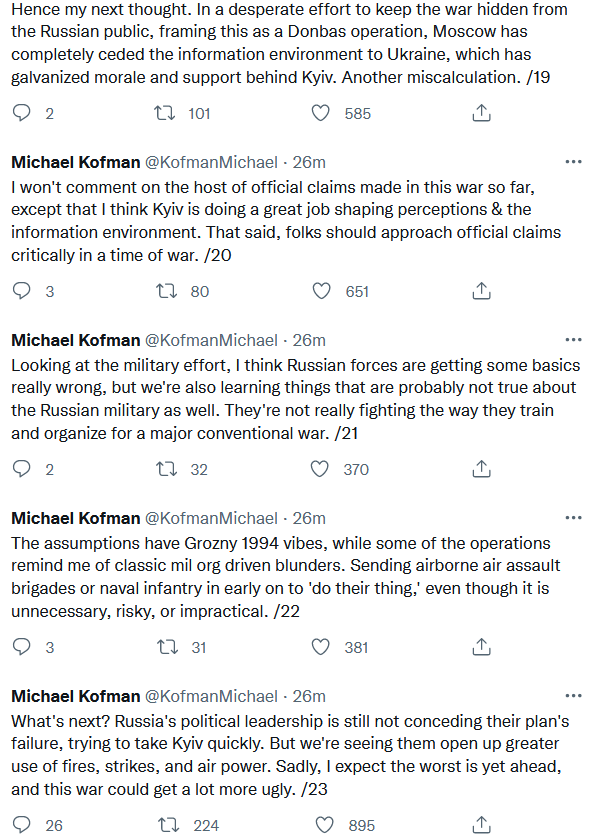The image size is (598, 838).
Task: Like the /22 Grozny 1994 tweet
Action: tap(320, 647)
